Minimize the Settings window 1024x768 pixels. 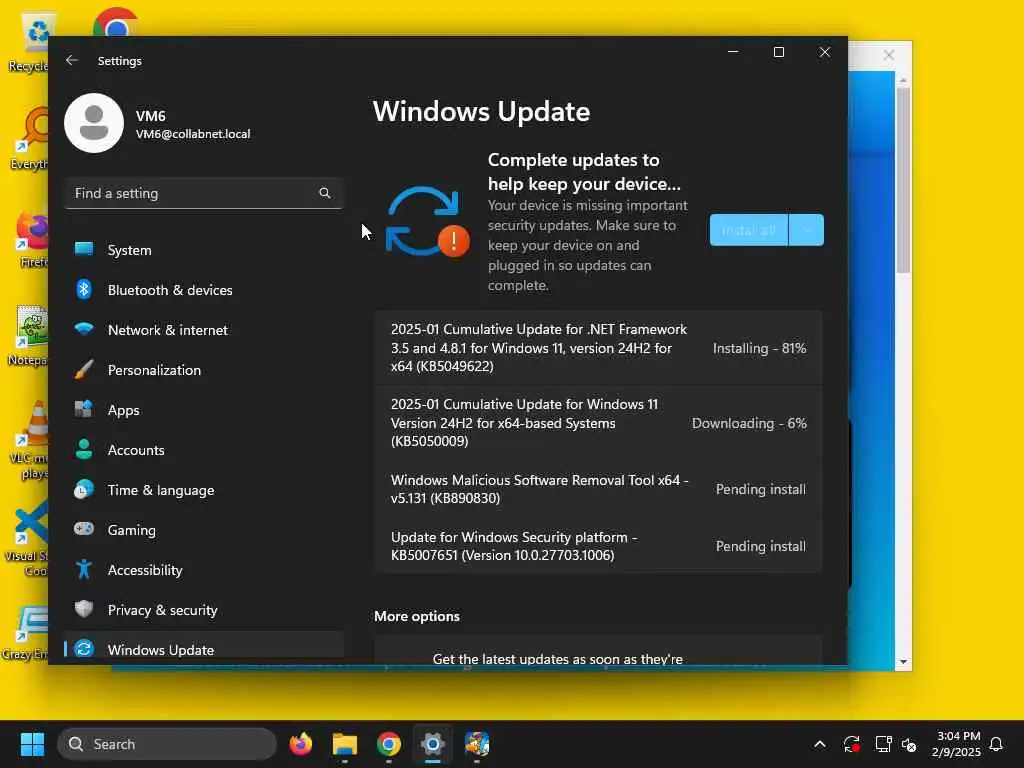pos(733,52)
